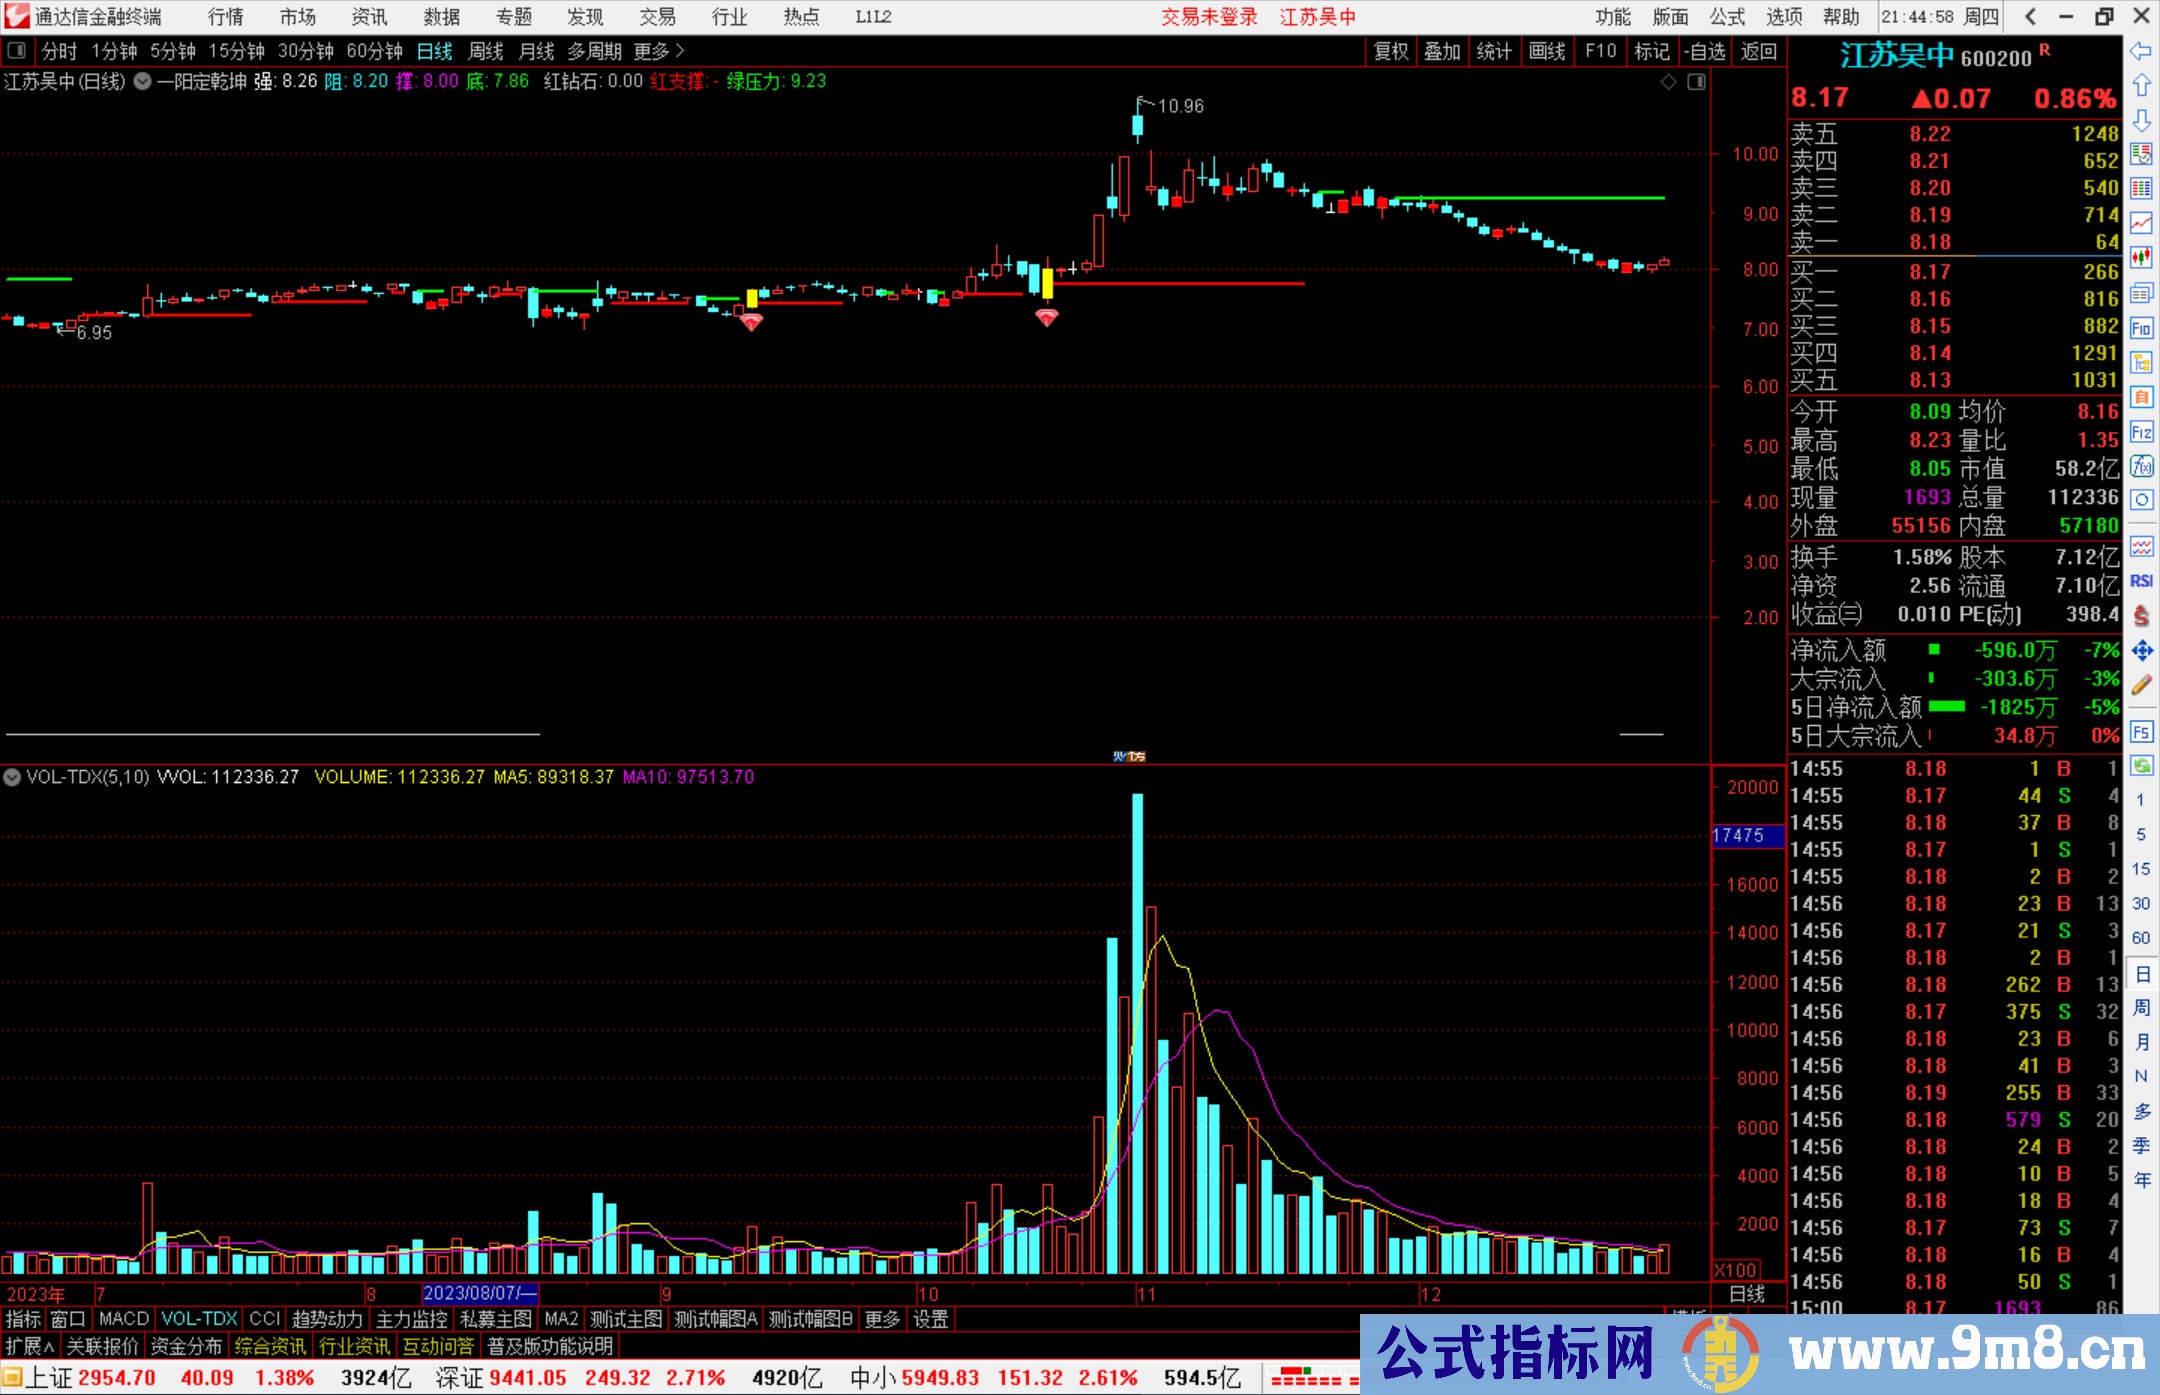Click the RSI indicator sidebar icon
Viewport: 2160px width, 1395px height.
click(2141, 581)
